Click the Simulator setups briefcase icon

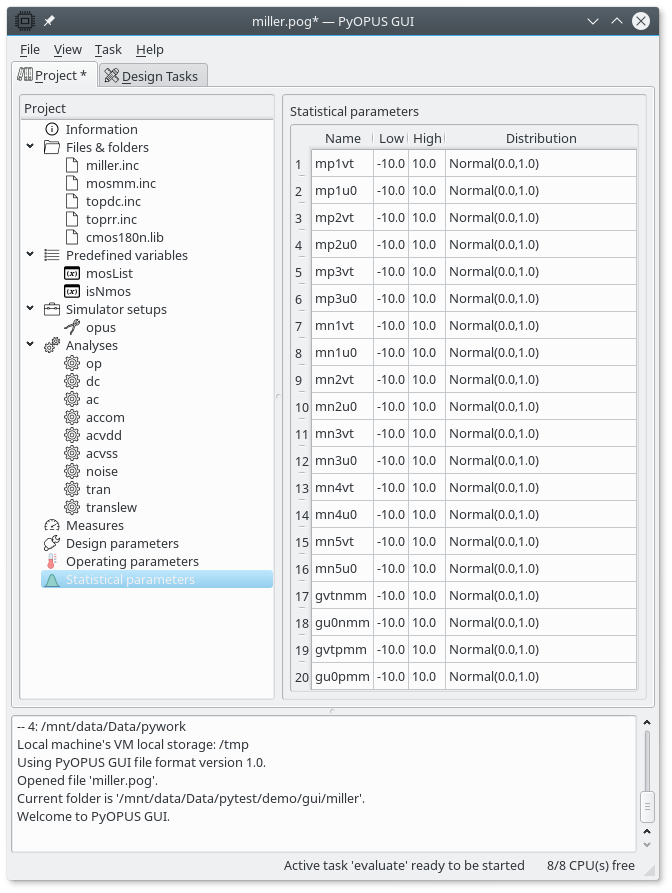point(52,309)
